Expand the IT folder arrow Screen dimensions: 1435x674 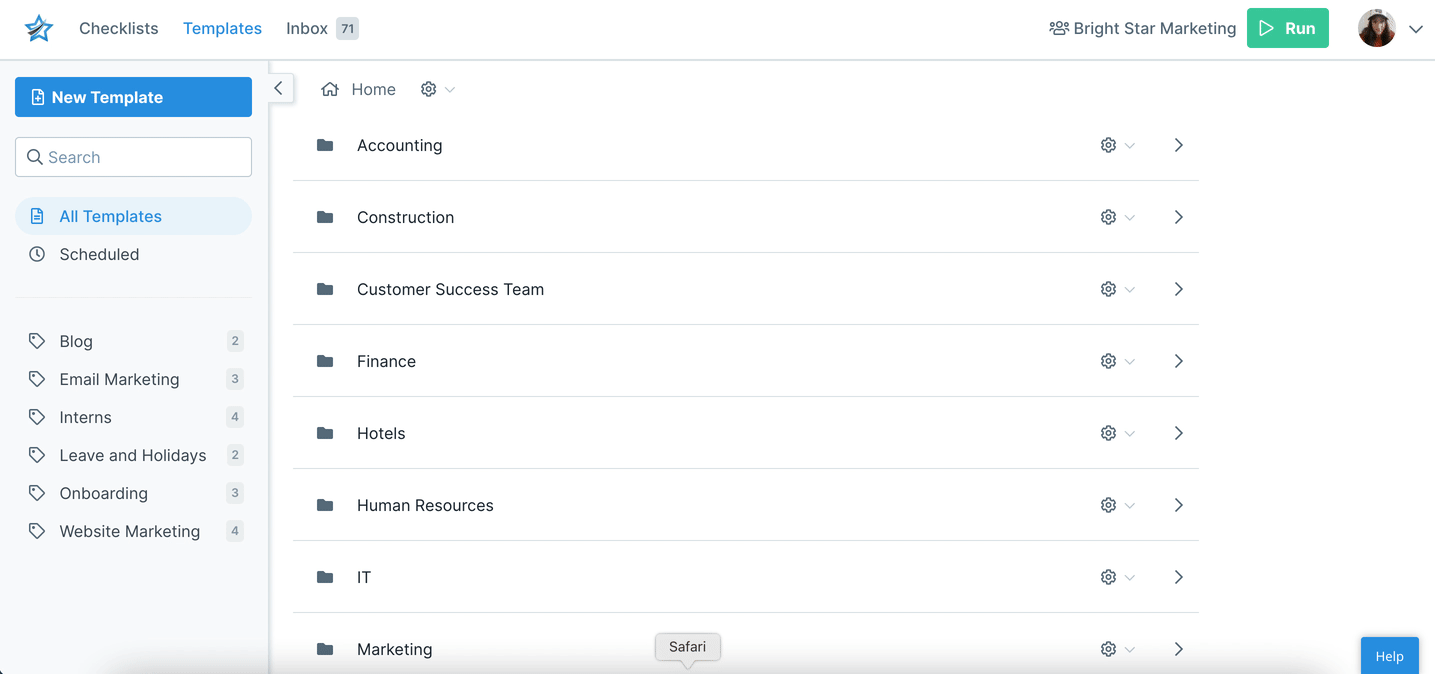(x=1179, y=577)
